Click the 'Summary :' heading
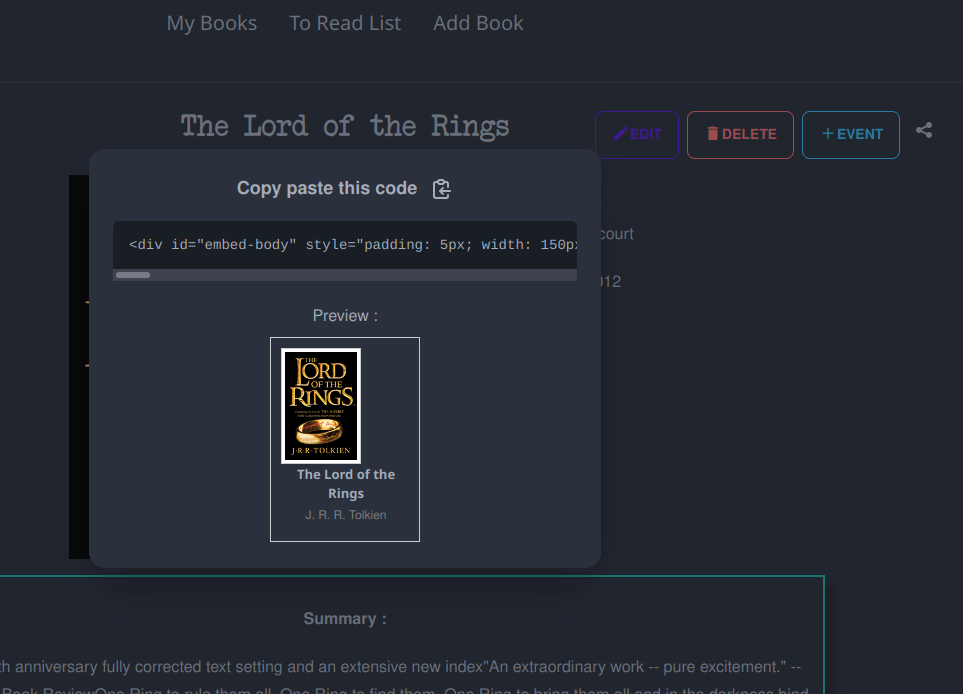The width and height of the screenshot is (963, 694). (345, 618)
